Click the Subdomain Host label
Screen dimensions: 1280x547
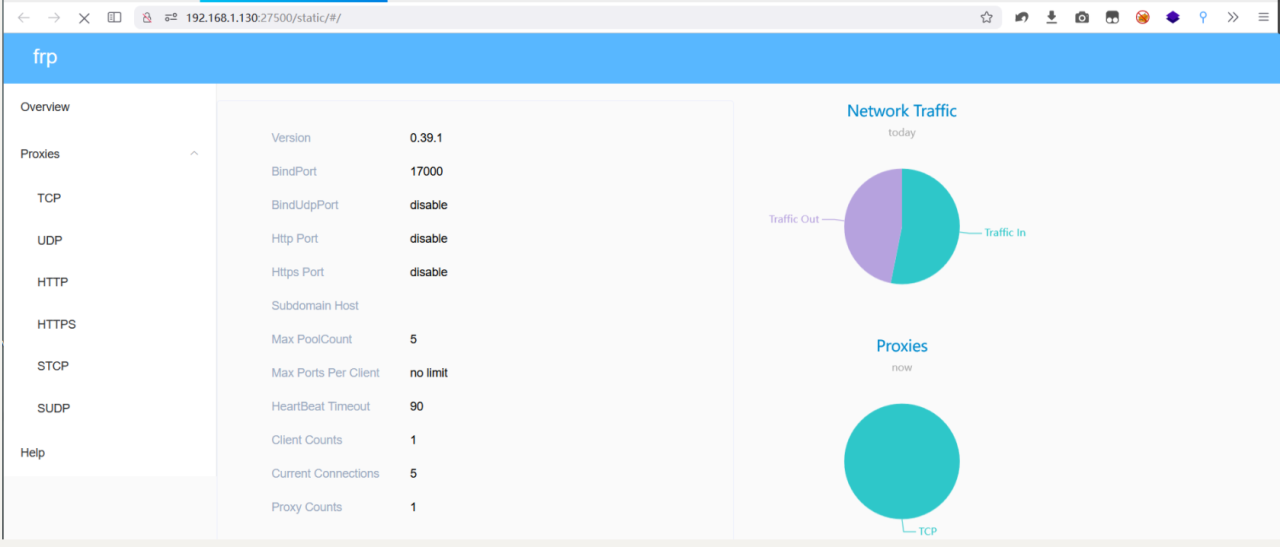click(315, 306)
